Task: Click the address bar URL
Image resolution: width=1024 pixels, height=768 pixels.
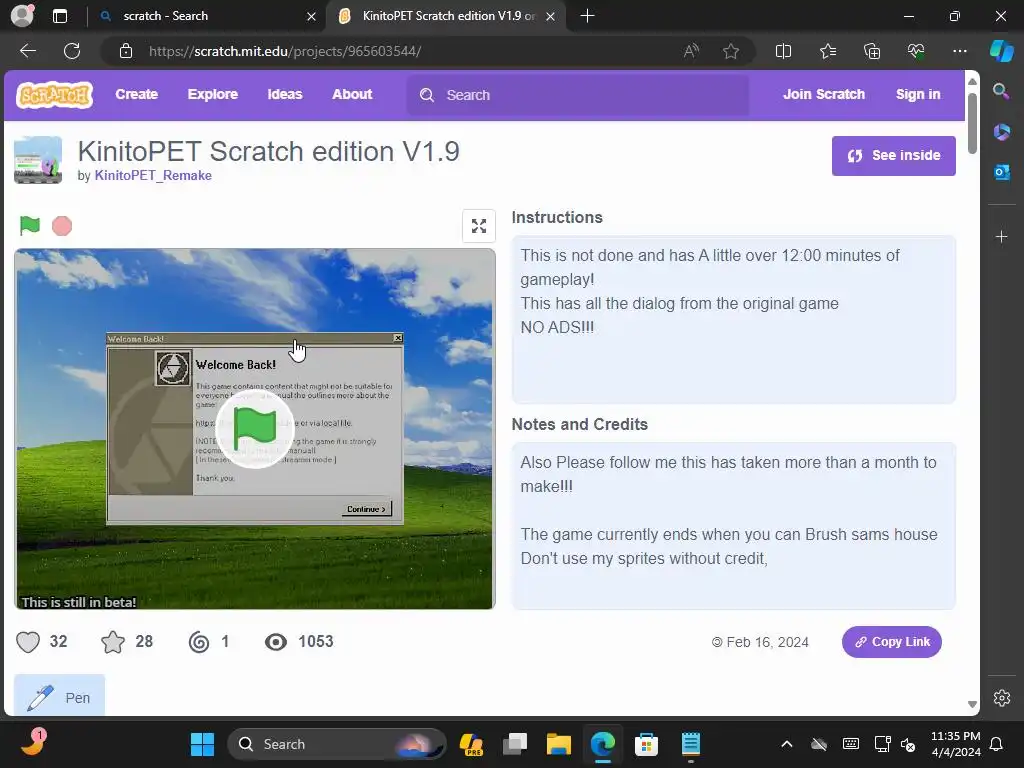Action: tap(285, 51)
